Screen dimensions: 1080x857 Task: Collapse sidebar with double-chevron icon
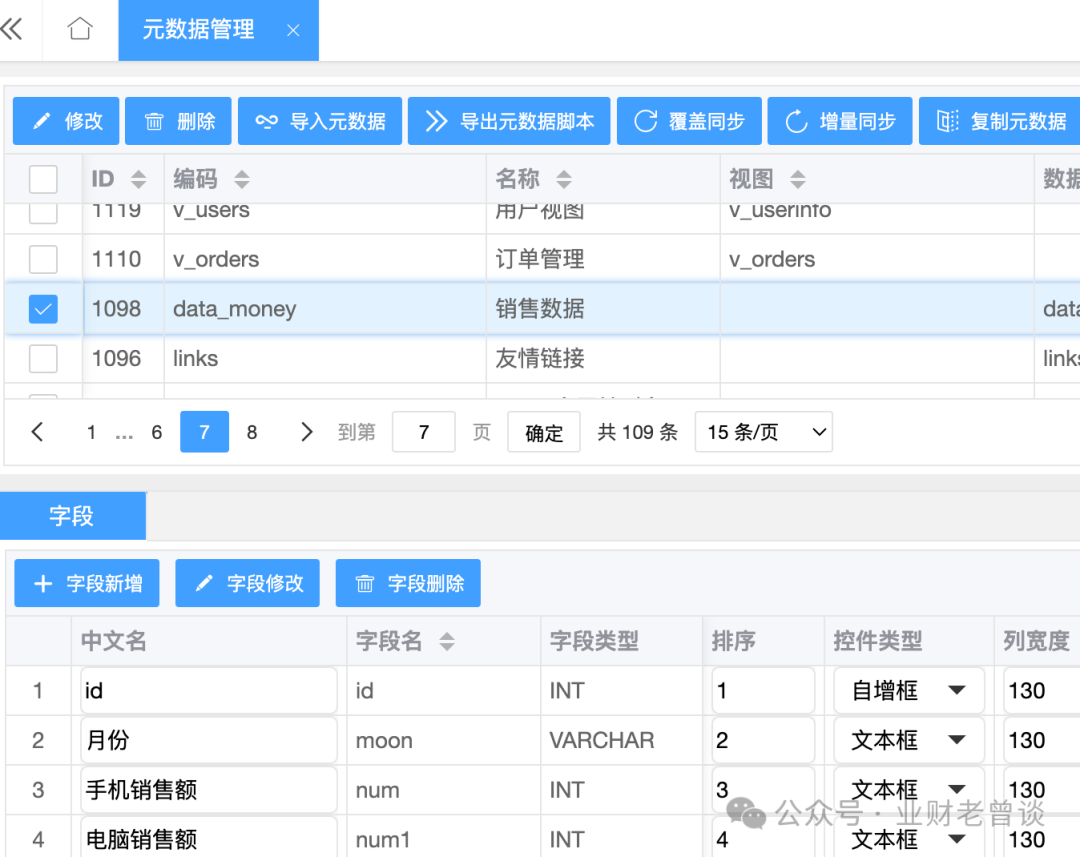pyautogui.click(x=12, y=30)
